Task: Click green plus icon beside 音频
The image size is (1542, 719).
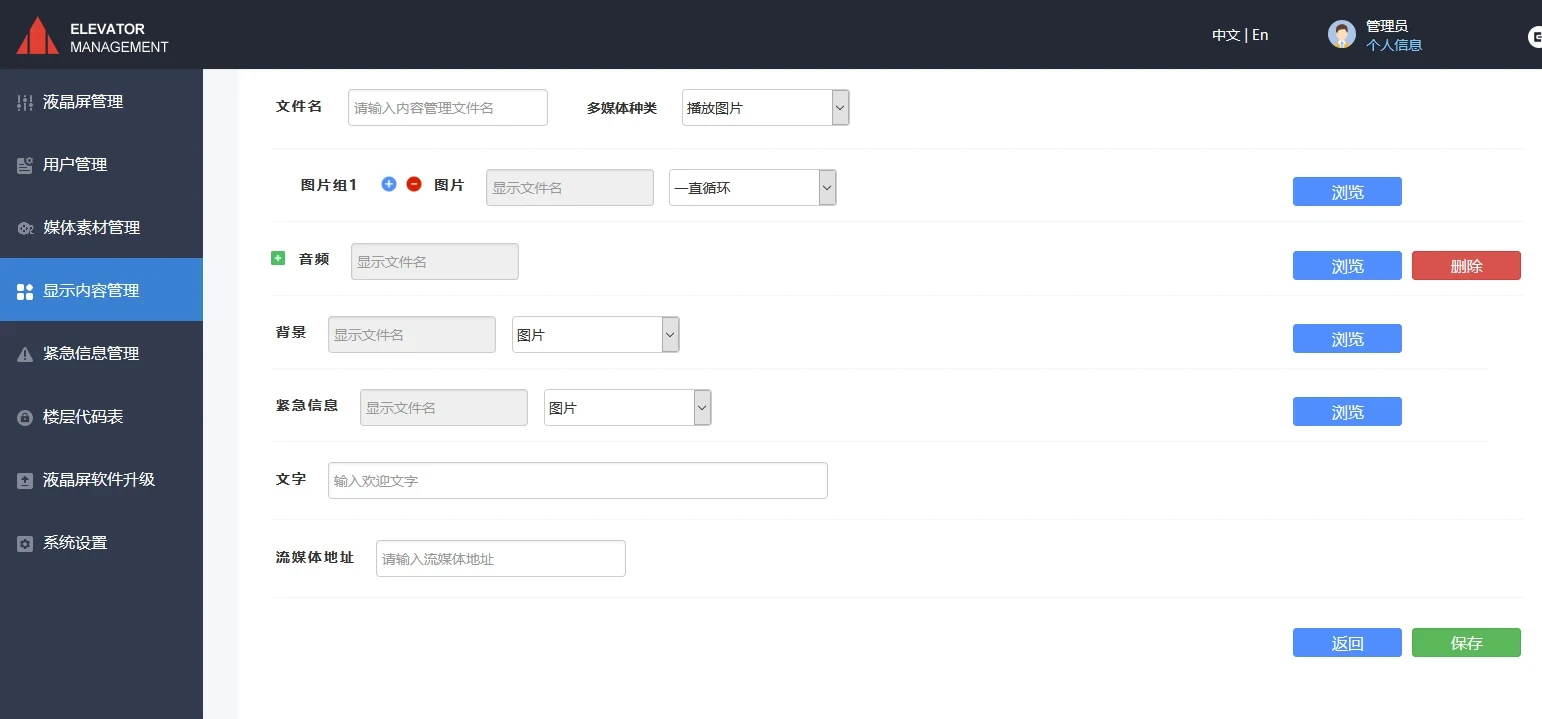Action: 278,258
